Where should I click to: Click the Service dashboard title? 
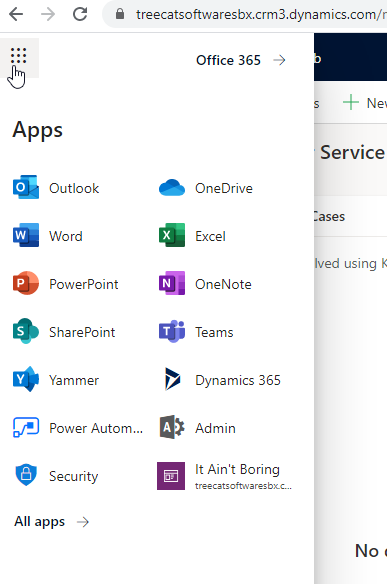(352, 152)
